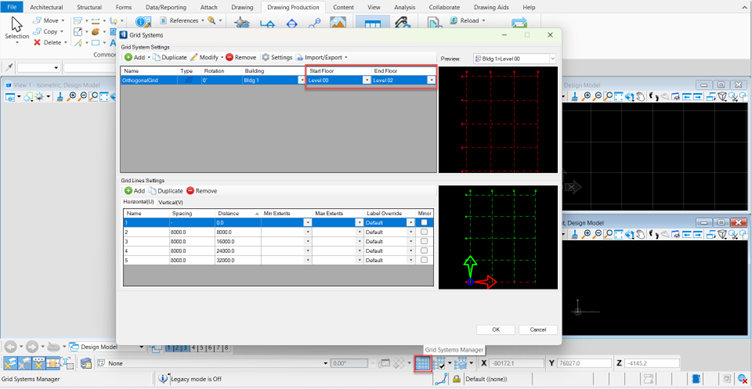752x389 pixels.
Task: Toggle view number 4 button
Action: (x=194, y=348)
